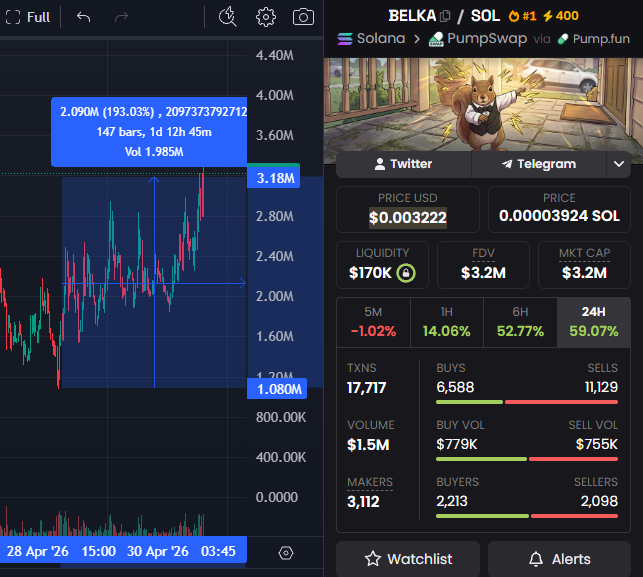
Task: Click the fire #1 trending badge
Action: click(522, 16)
